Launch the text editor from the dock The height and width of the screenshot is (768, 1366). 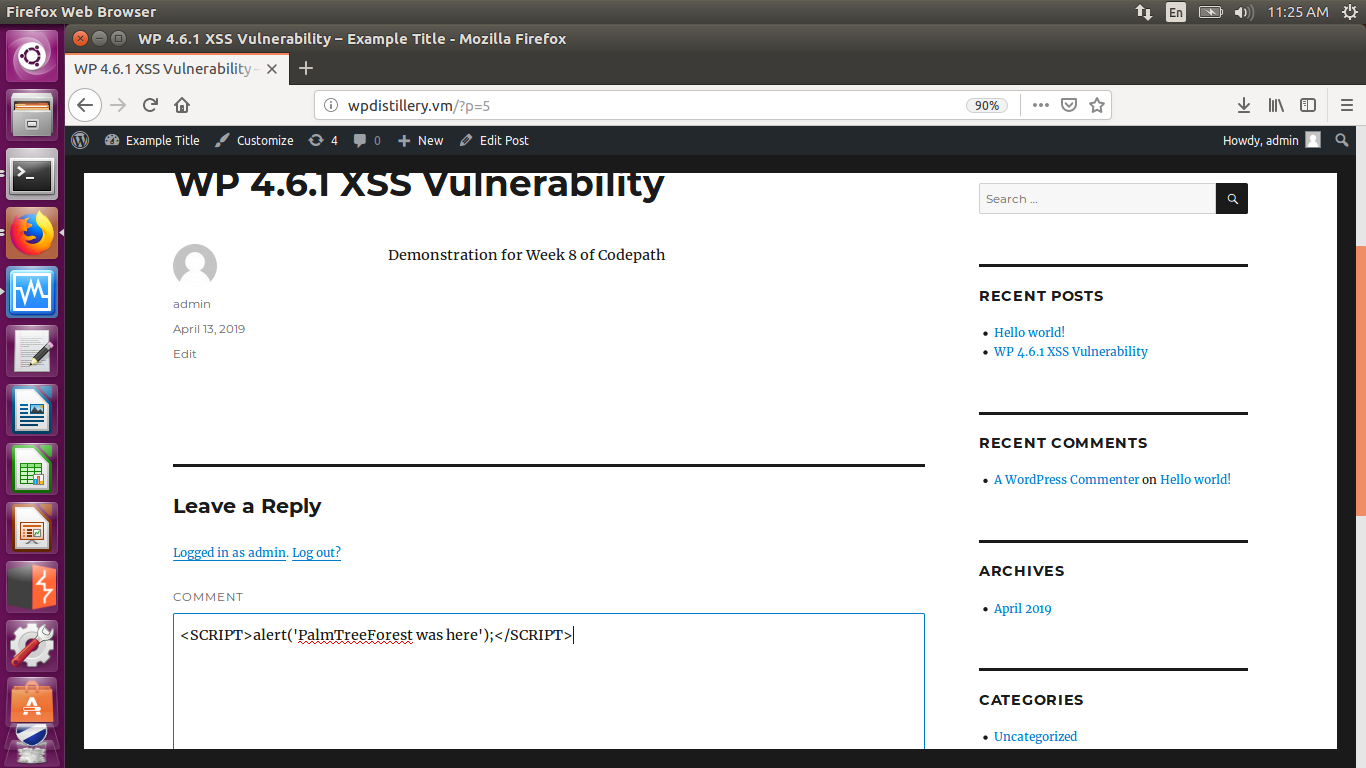coord(32,351)
